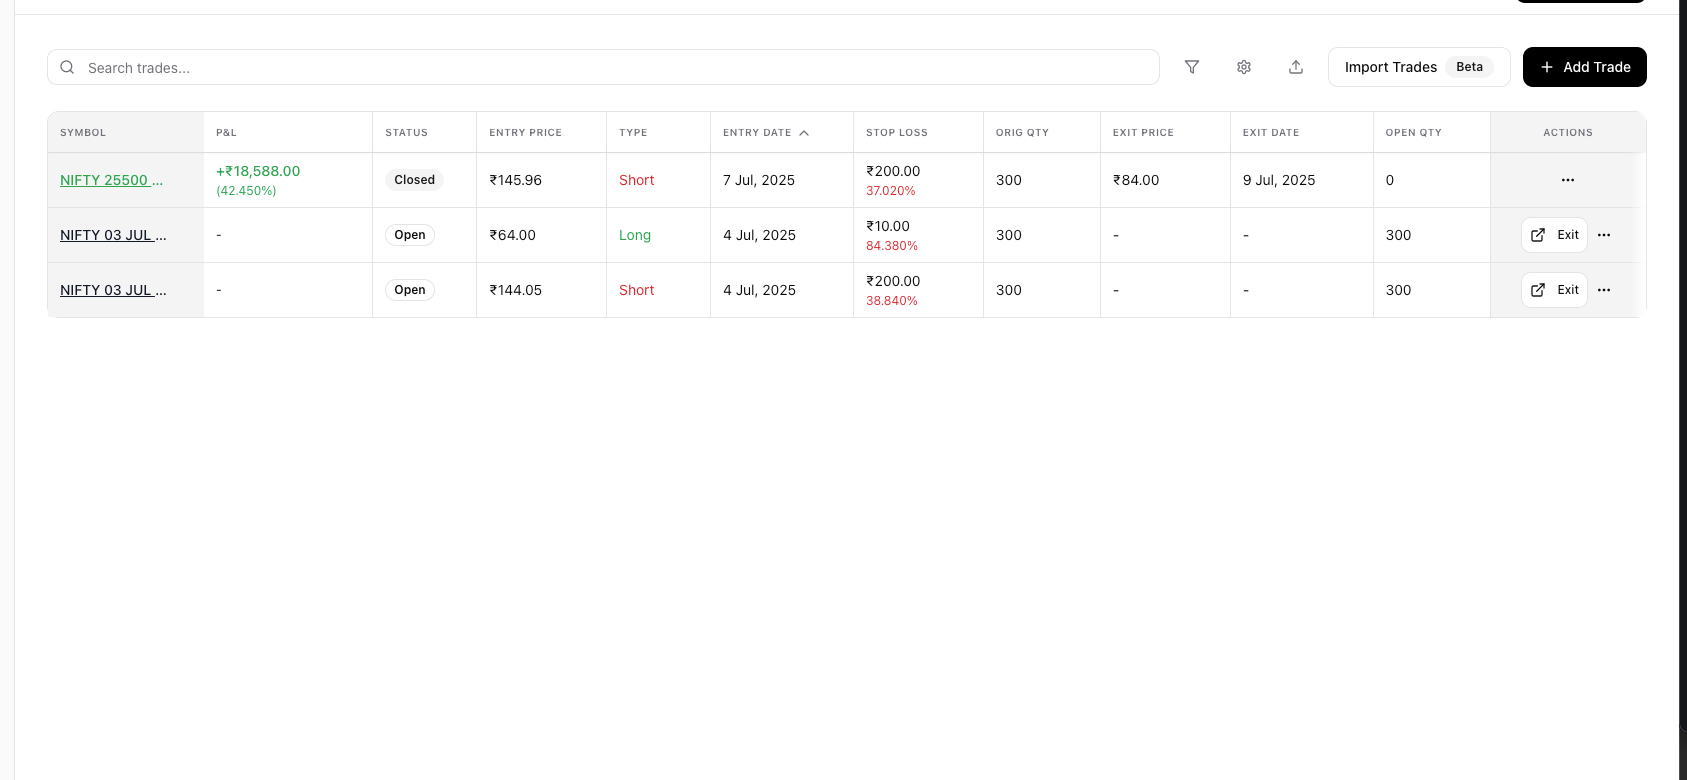This screenshot has height=780, width=1687.
Task: Open NIFTY 03 JUL link with ₹144.05 entry
Action: tap(113, 290)
